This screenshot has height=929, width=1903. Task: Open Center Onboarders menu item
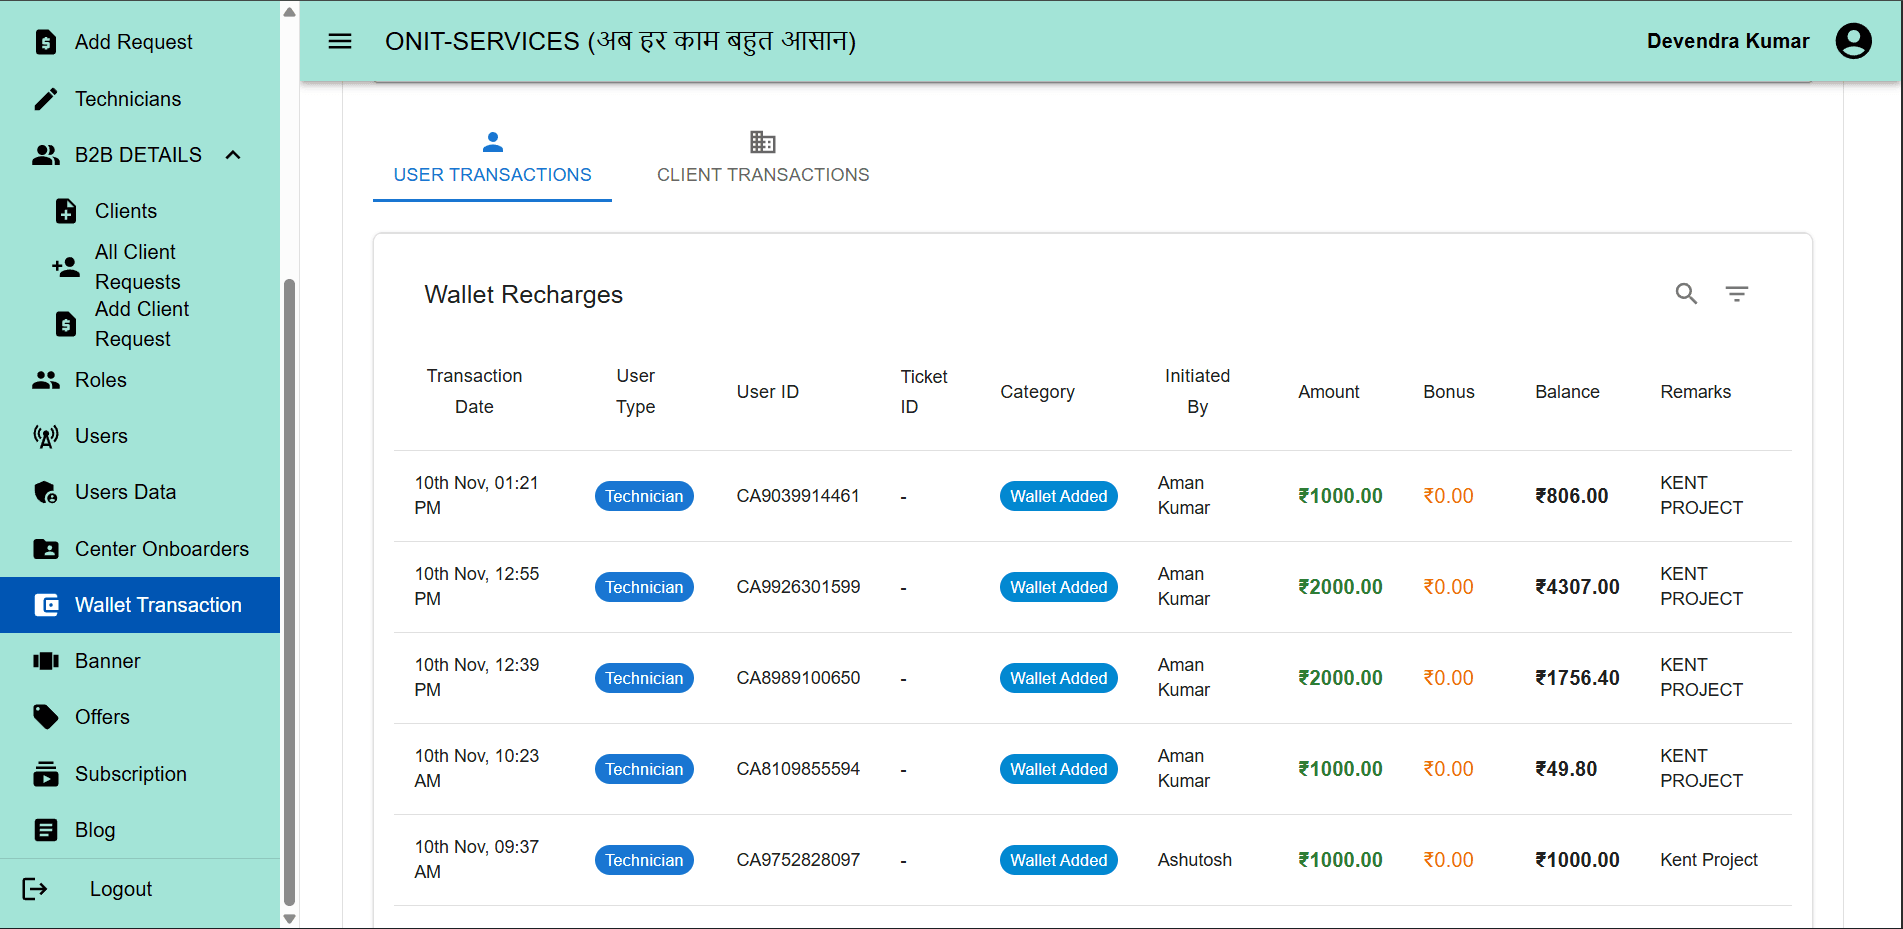click(x=140, y=549)
